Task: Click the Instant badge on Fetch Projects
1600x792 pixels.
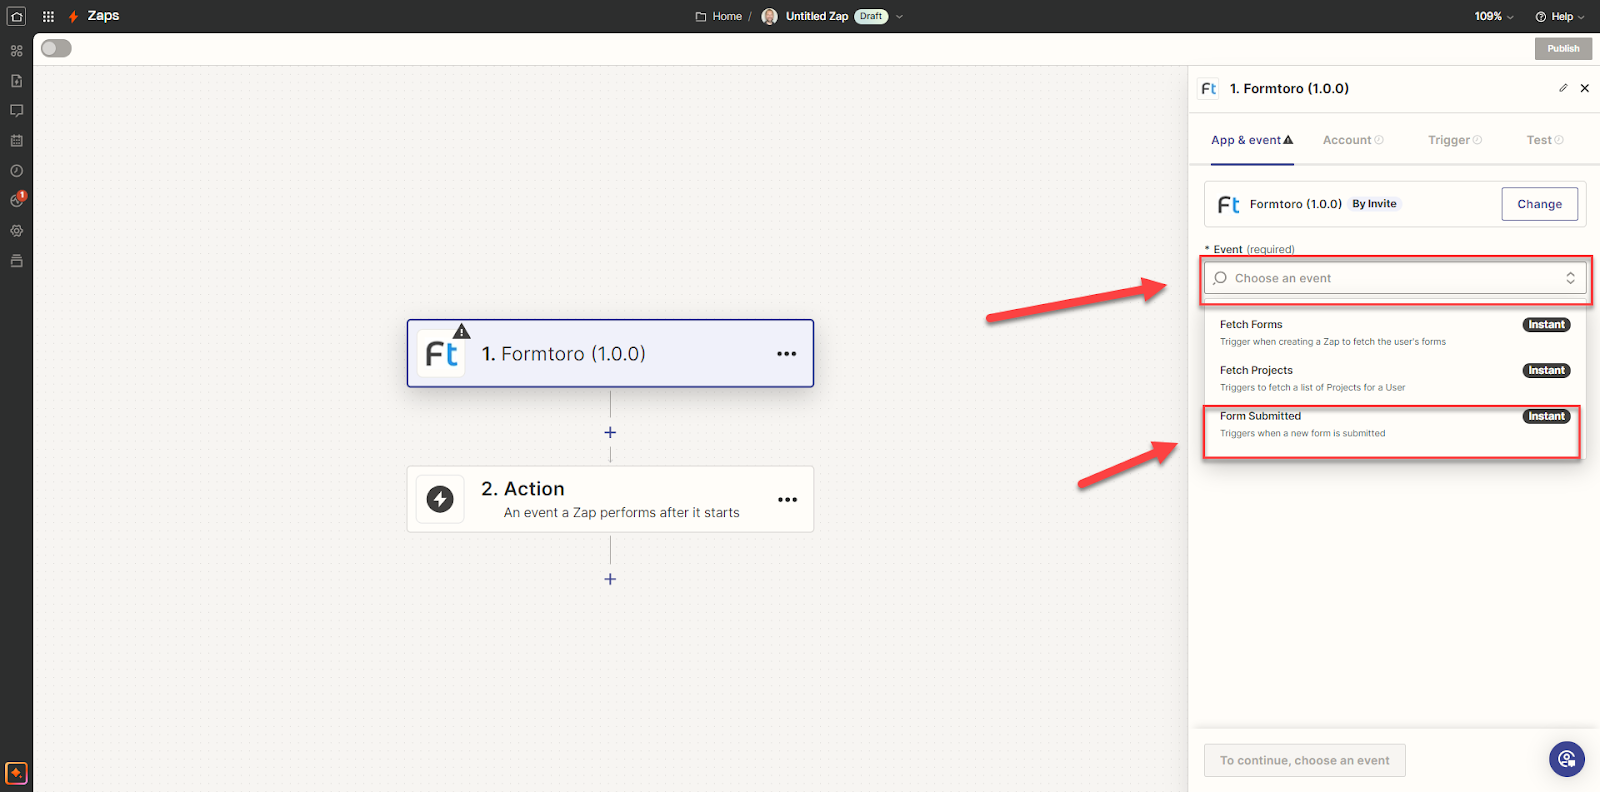Action: pyautogui.click(x=1546, y=371)
